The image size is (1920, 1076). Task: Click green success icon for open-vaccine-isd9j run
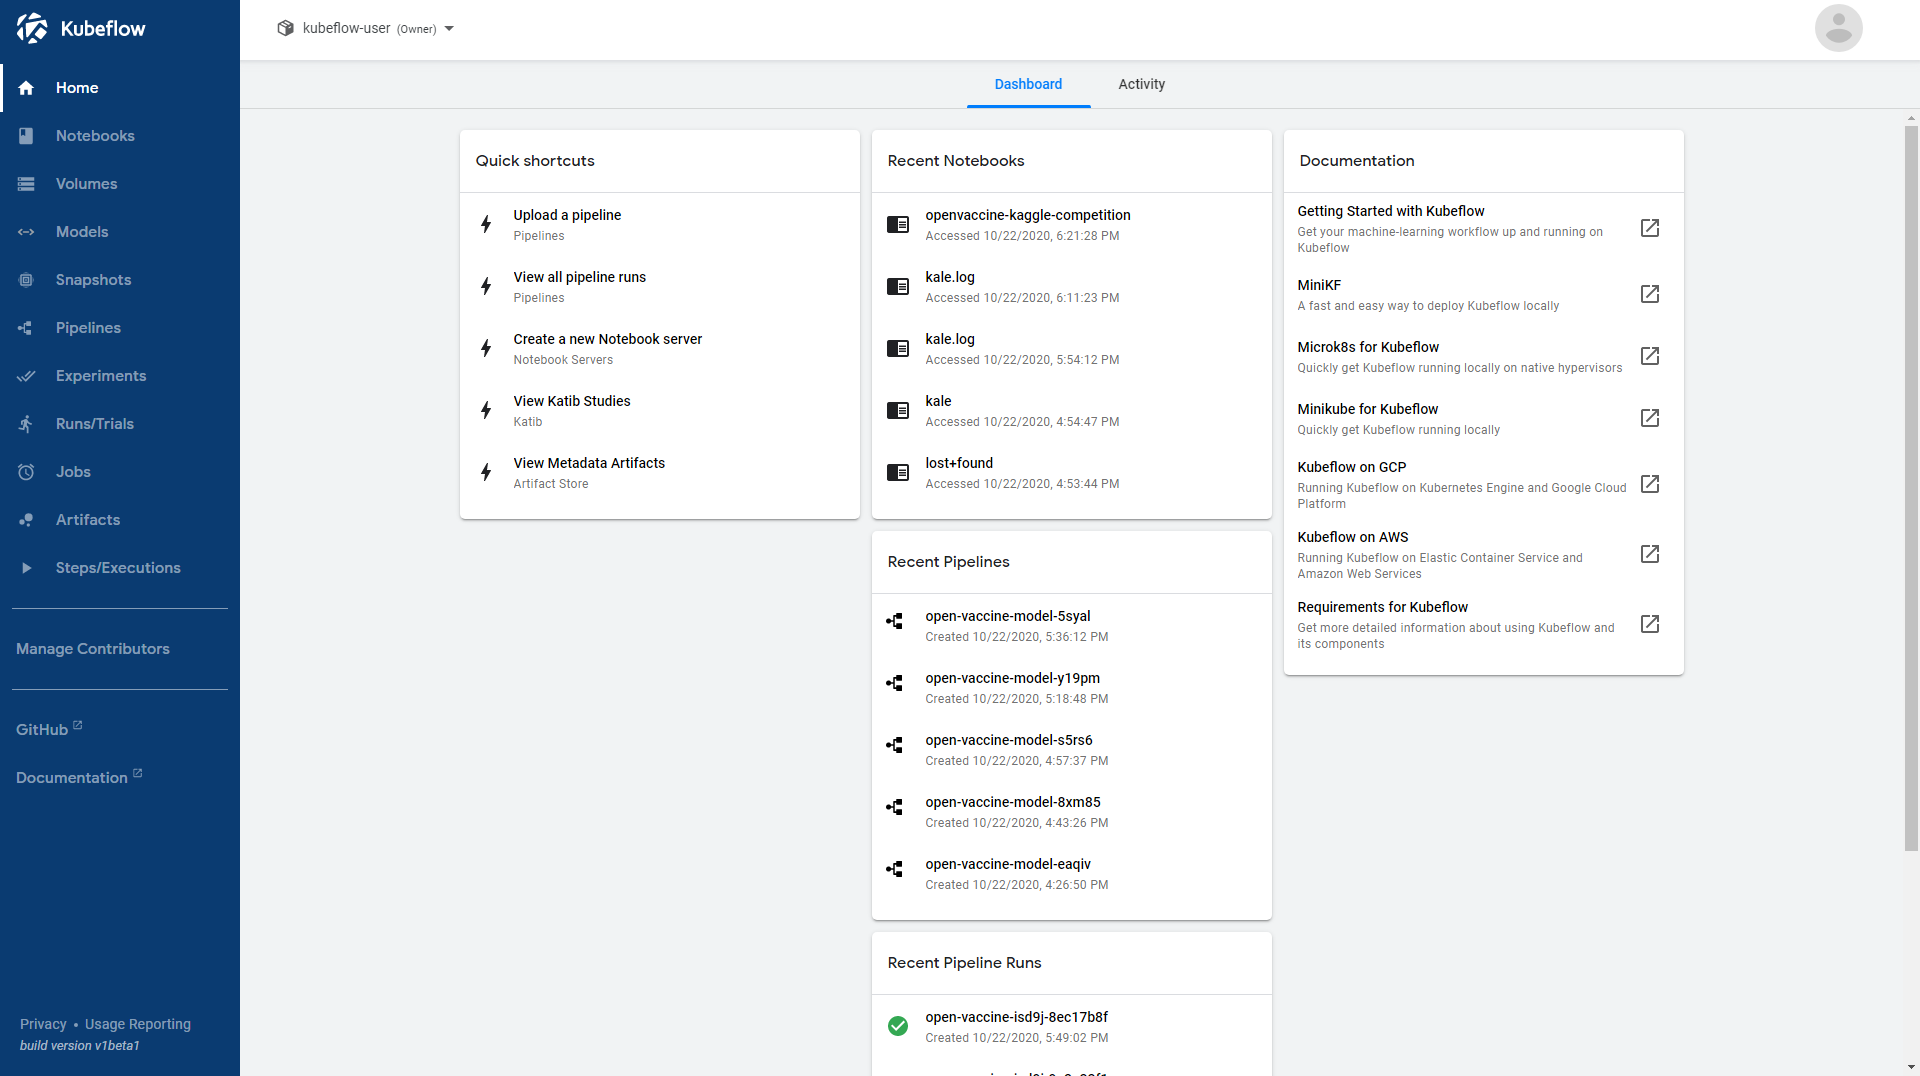tap(898, 1025)
